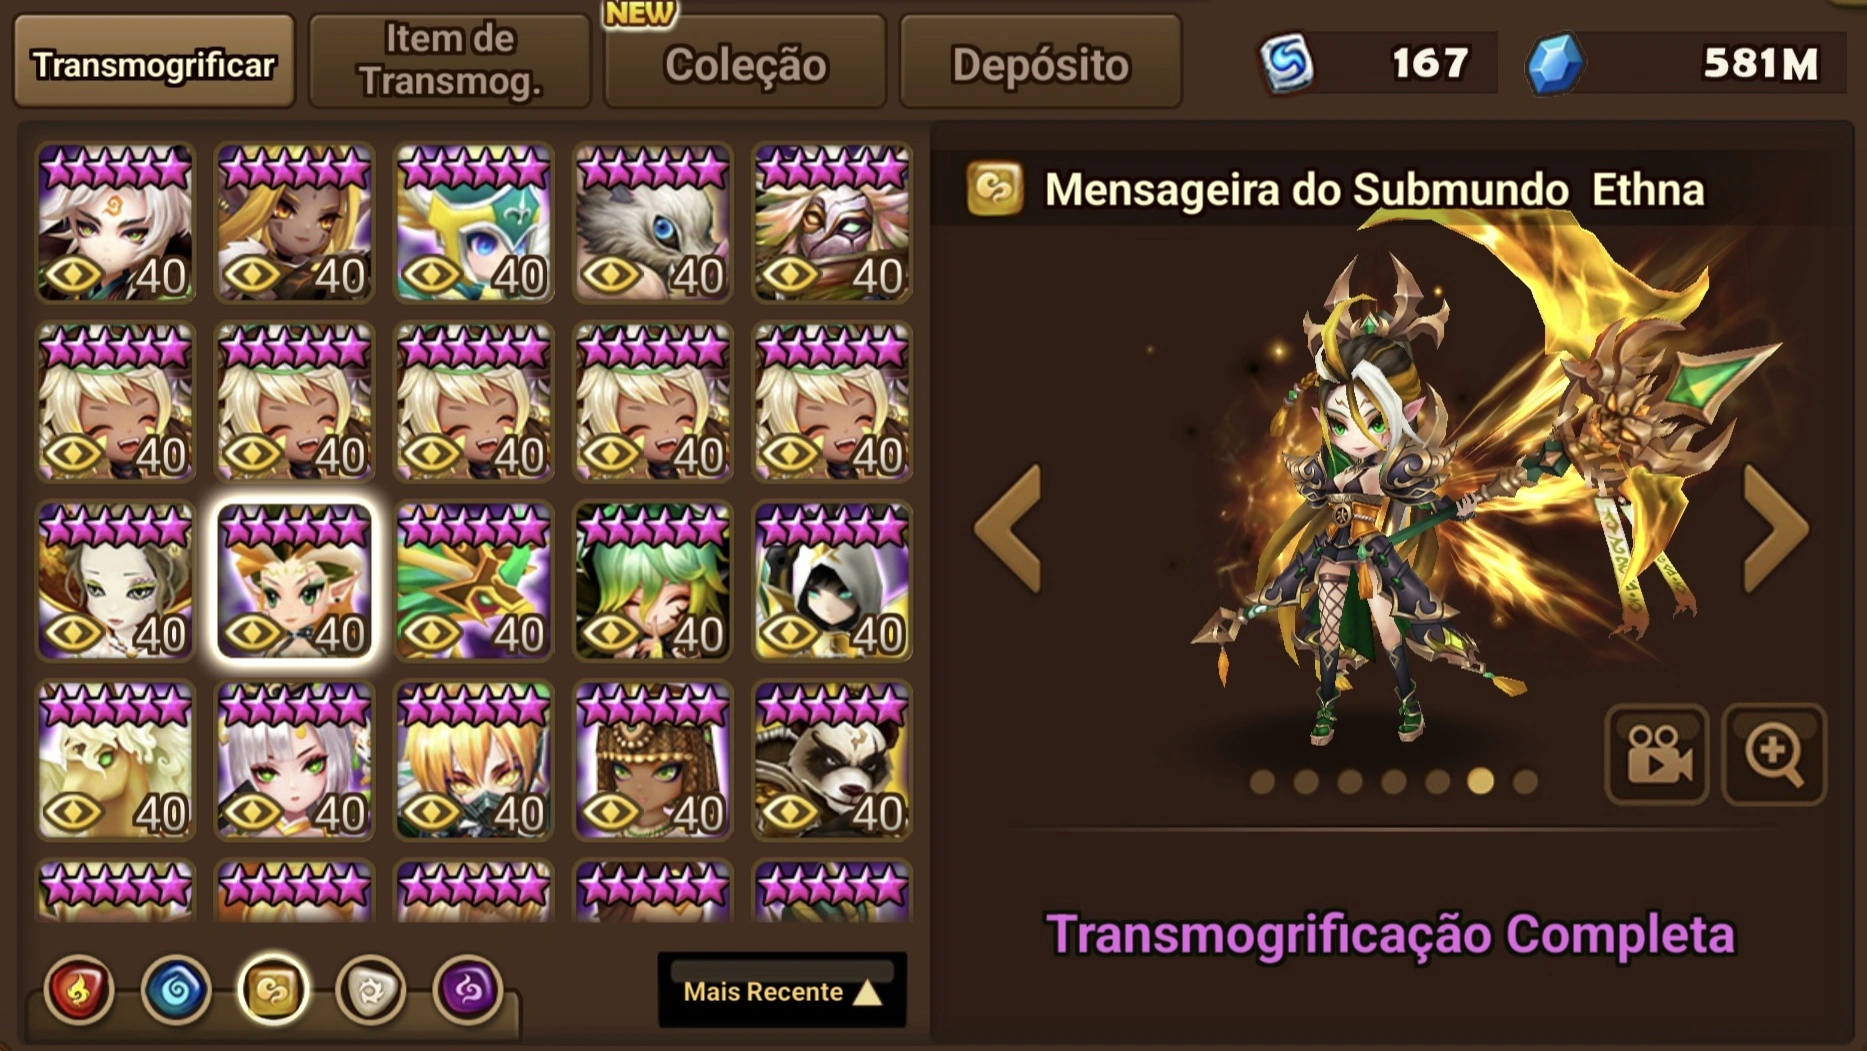Select the sixth transmog page dot
1867x1051 pixels.
coord(1480,781)
